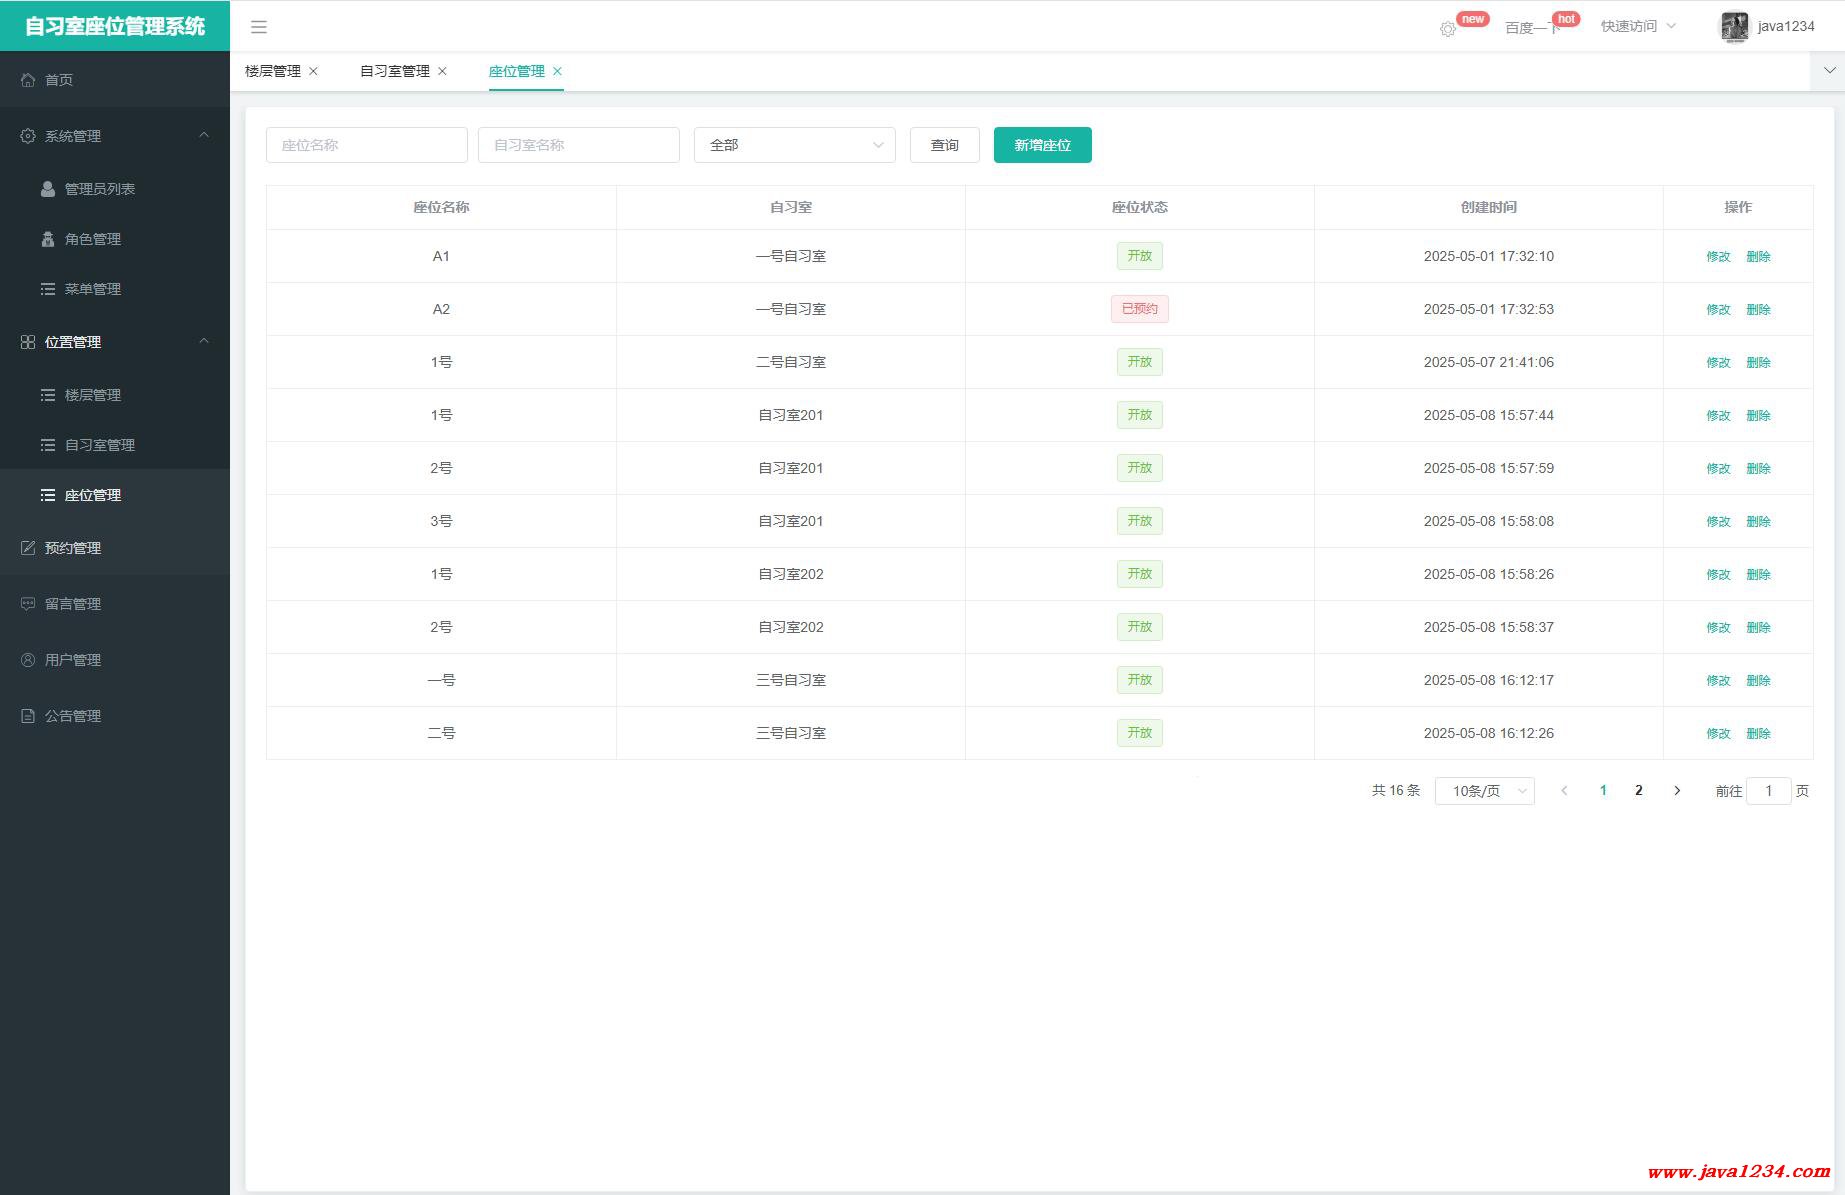Collapse the 系统管理 sidebar section
The height and width of the screenshot is (1195, 1845).
point(204,135)
